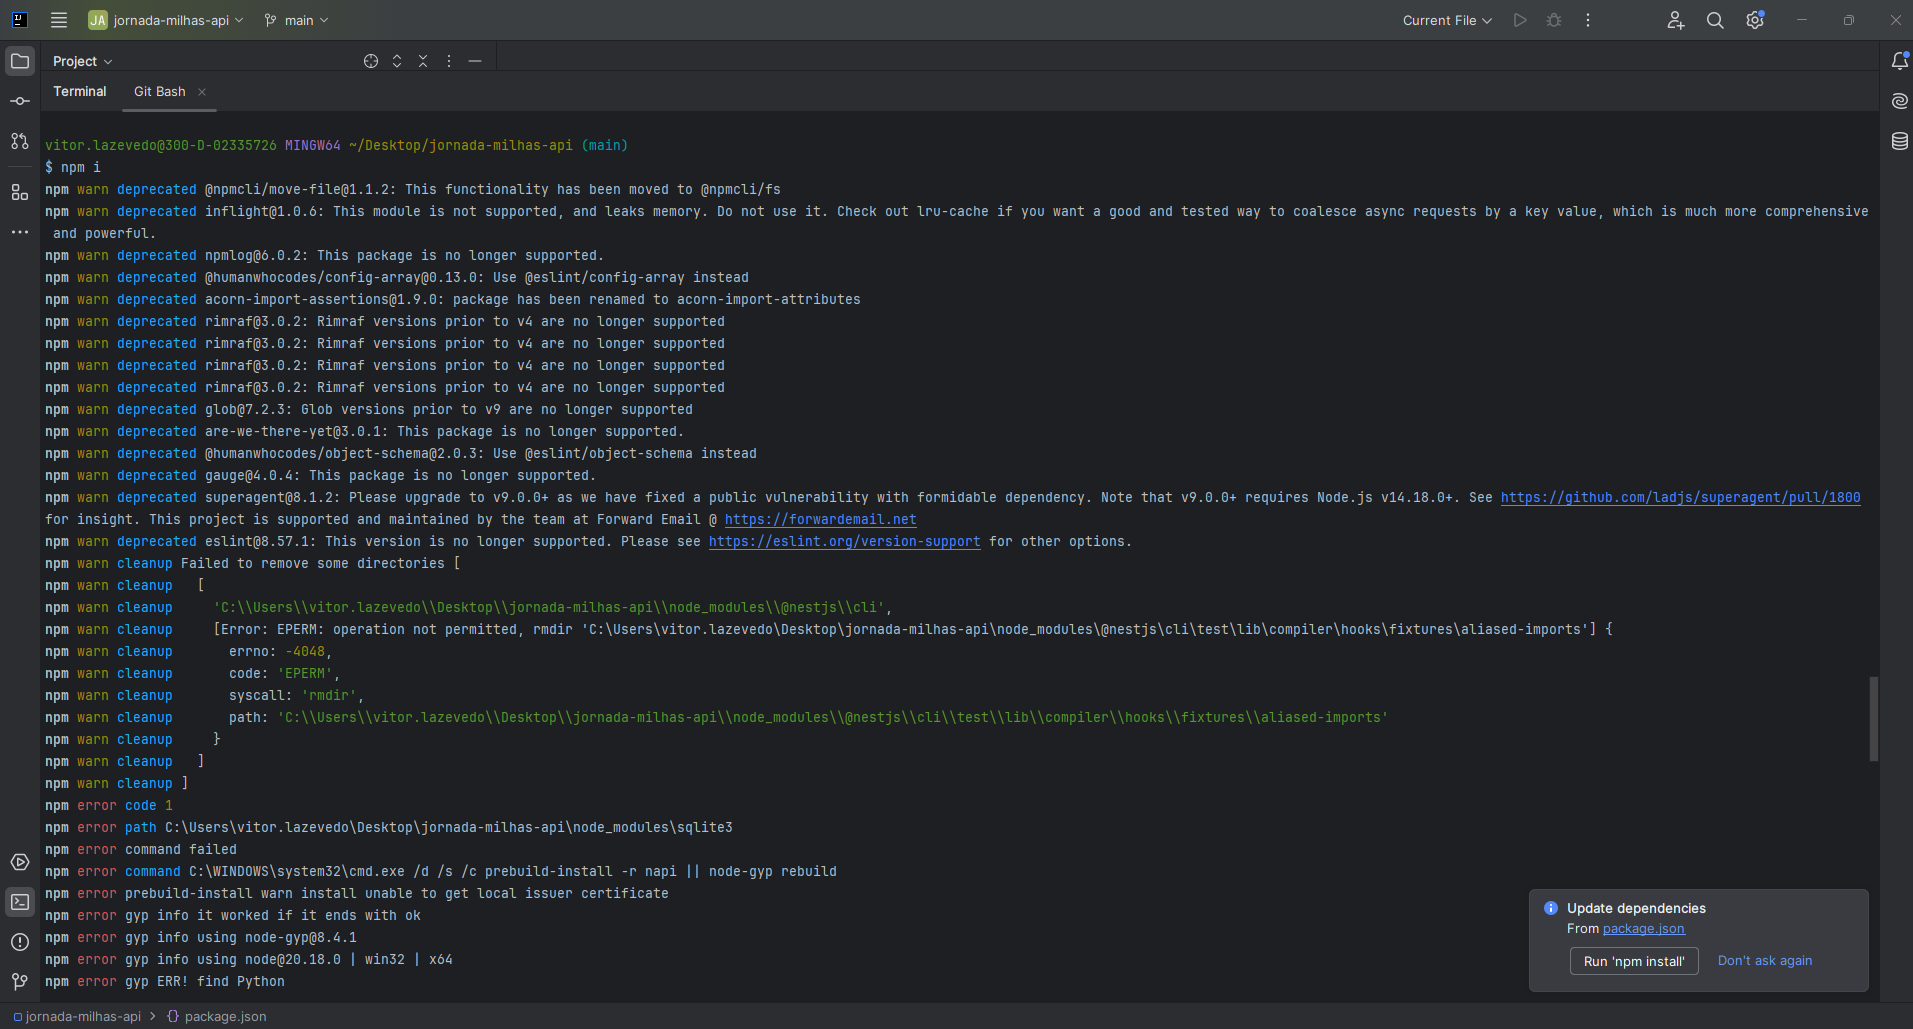The width and height of the screenshot is (1913, 1029).
Task: Show more tool windows ellipsis
Action: [x=20, y=232]
